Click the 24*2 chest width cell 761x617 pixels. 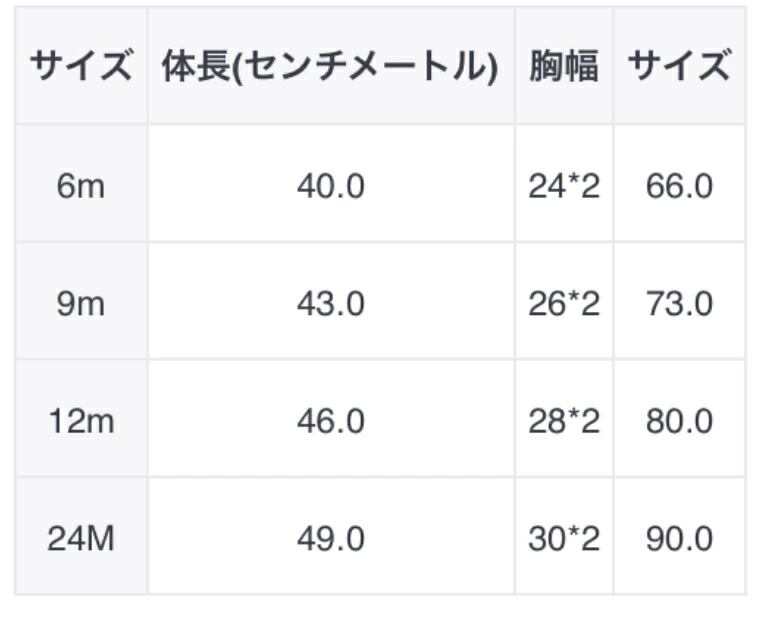click(x=564, y=185)
